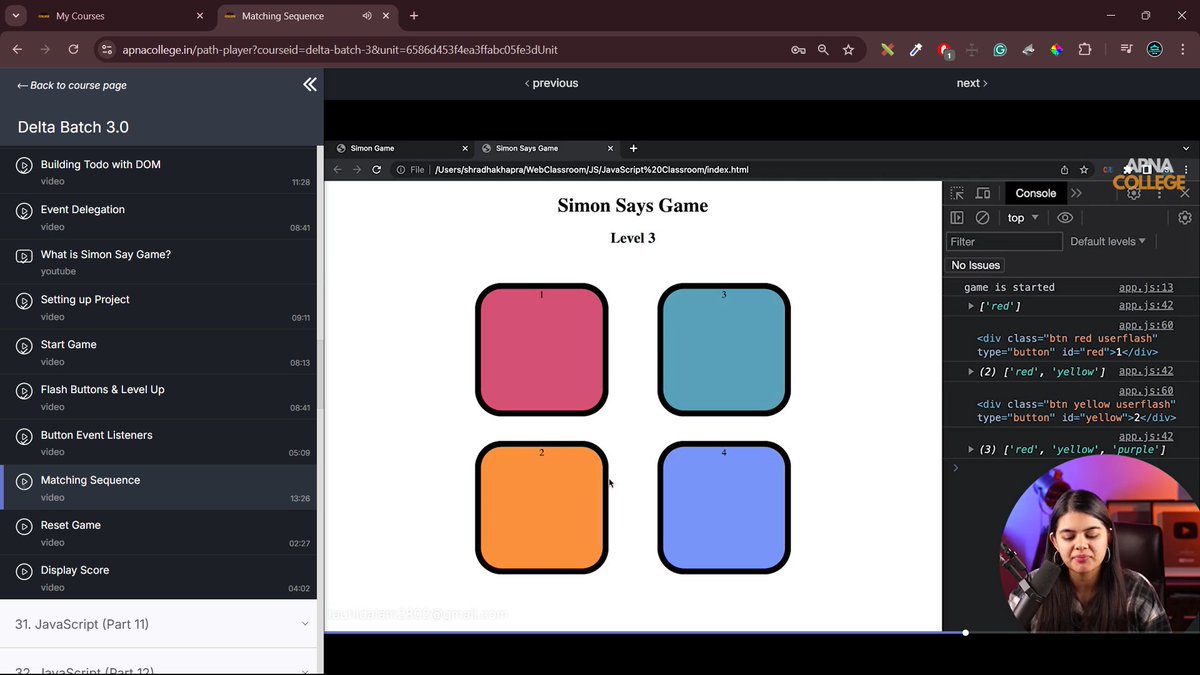Open the Display Score lesson
This screenshot has height=675, width=1200.
click(x=158, y=577)
